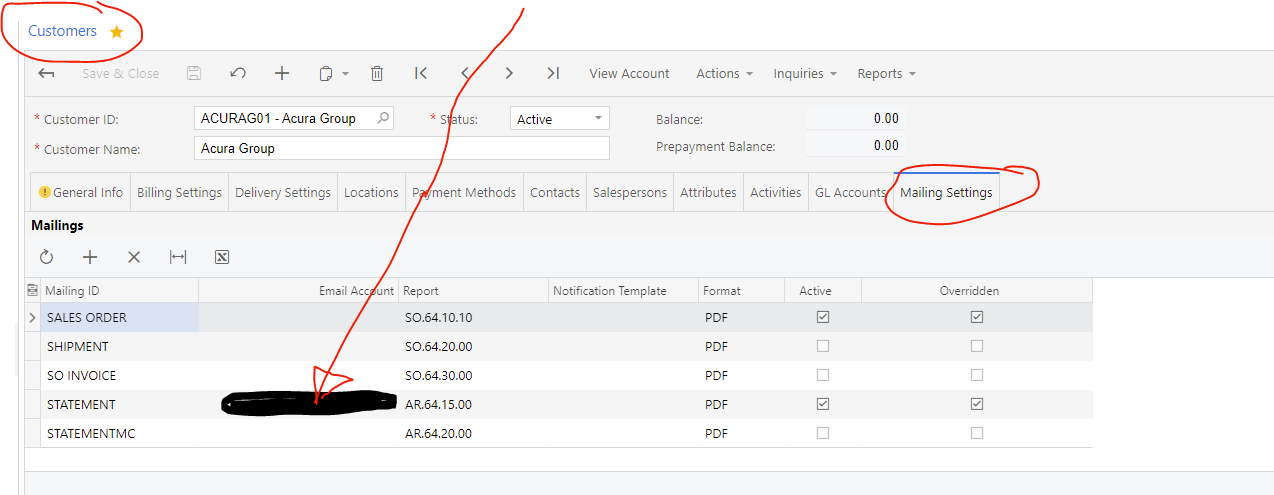Image resolution: width=1274 pixels, height=495 pixels.
Task: Fit columns in the Mailings grid
Action: click(x=178, y=257)
